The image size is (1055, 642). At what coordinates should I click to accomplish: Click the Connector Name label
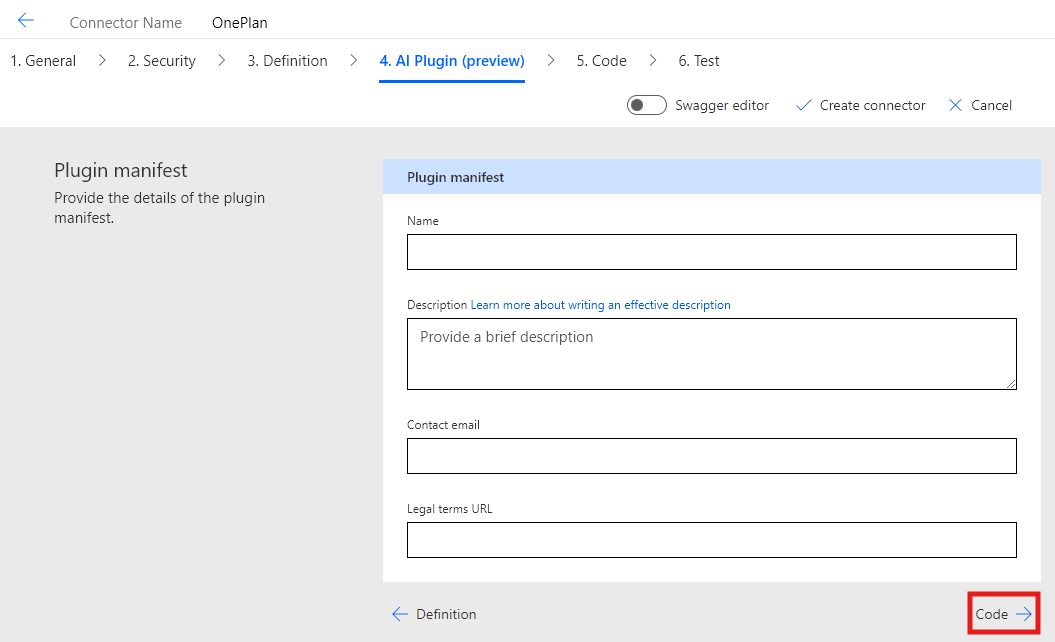tap(126, 22)
